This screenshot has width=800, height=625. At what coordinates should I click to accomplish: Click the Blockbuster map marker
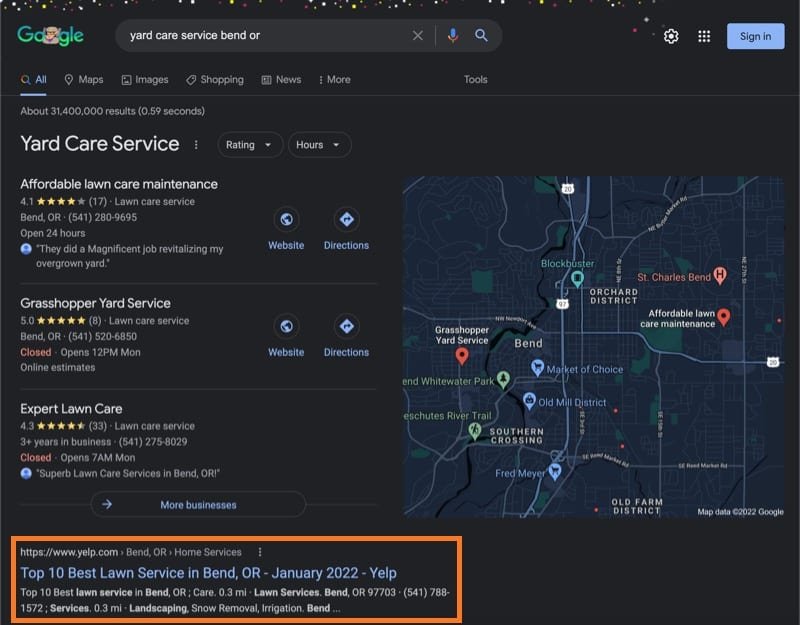[x=577, y=279]
